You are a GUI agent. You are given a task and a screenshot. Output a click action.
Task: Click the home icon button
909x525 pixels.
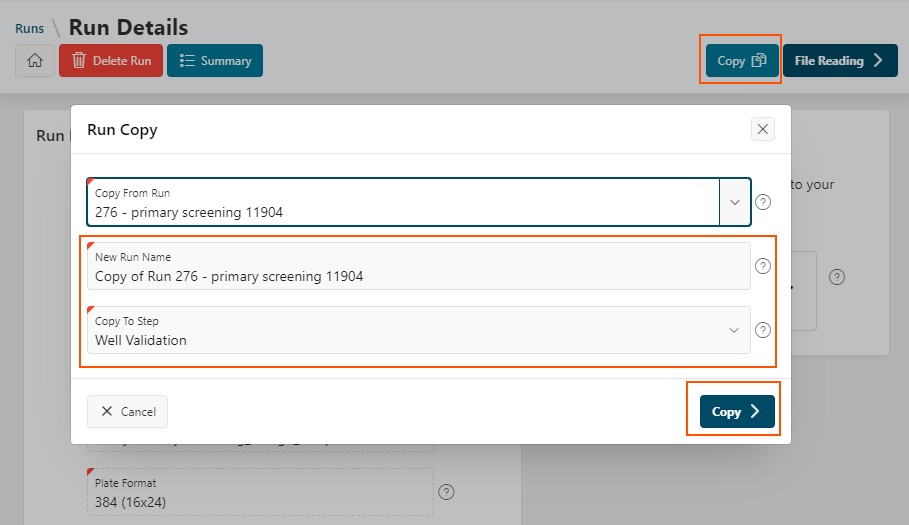tap(35, 60)
